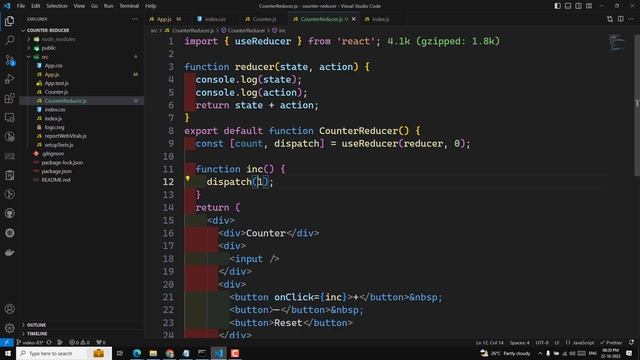This screenshot has height=360, width=640.
Task: Switch to the Counter.js editor tab
Action: 264,19
